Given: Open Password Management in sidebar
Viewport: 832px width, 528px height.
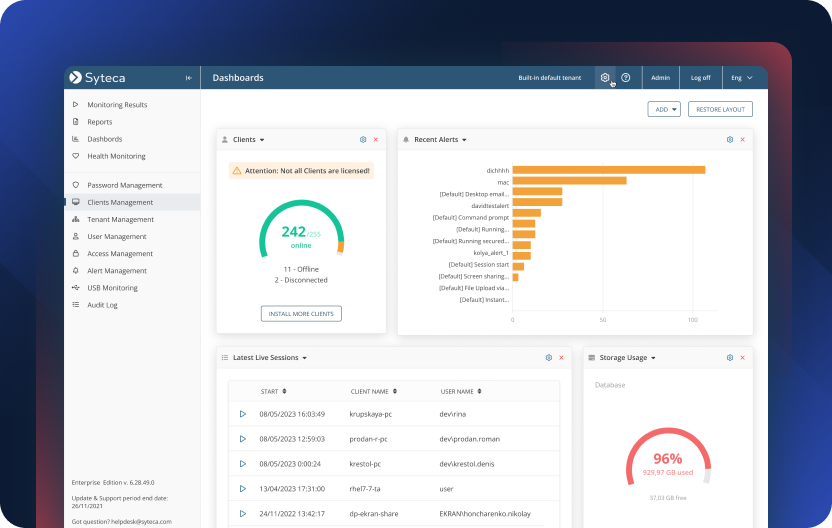Looking at the screenshot, I should (124, 185).
